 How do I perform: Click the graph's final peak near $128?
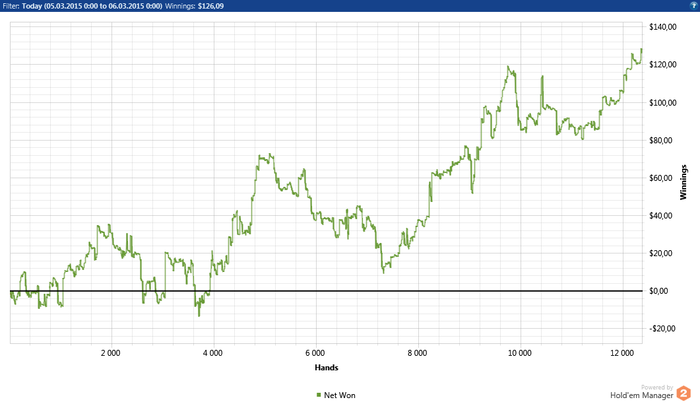click(x=642, y=49)
